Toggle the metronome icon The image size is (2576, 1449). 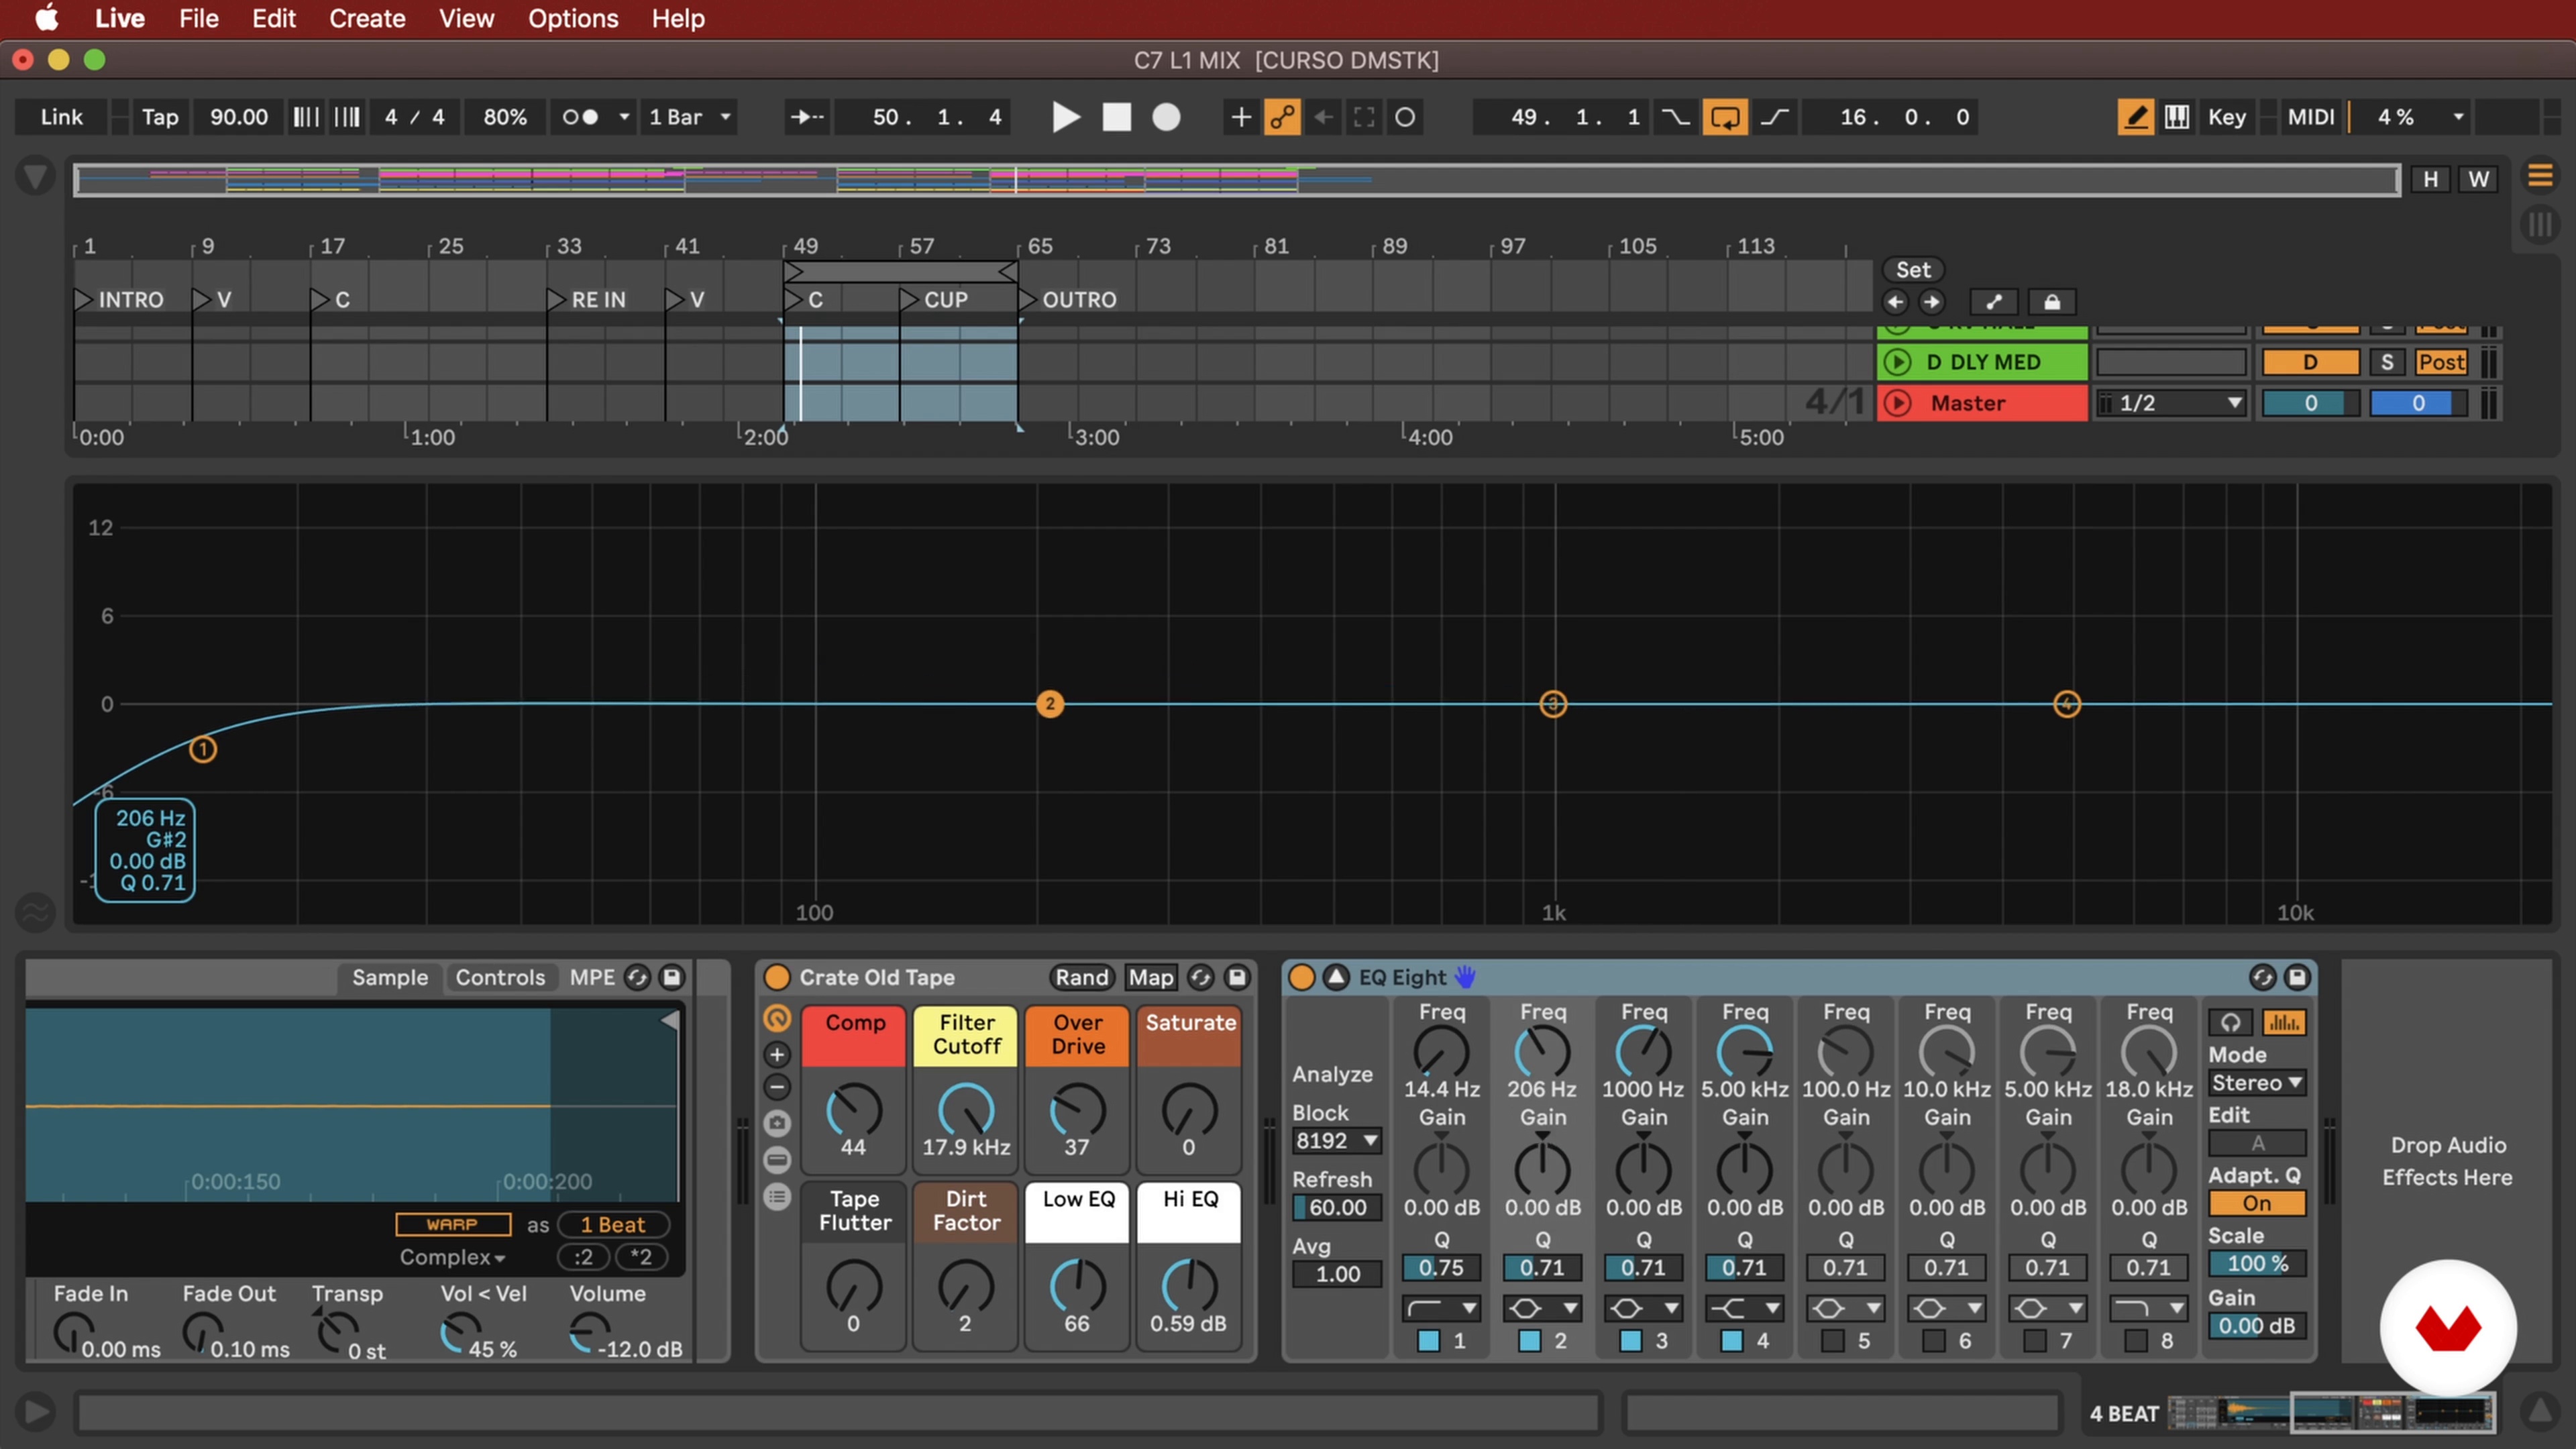point(581,117)
